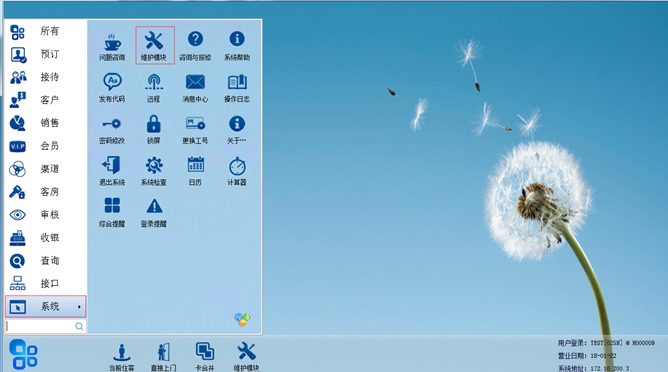The width and height of the screenshot is (668, 372).
Task: Expand the 系统 submenu arrow
Action: (x=79, y=307)
